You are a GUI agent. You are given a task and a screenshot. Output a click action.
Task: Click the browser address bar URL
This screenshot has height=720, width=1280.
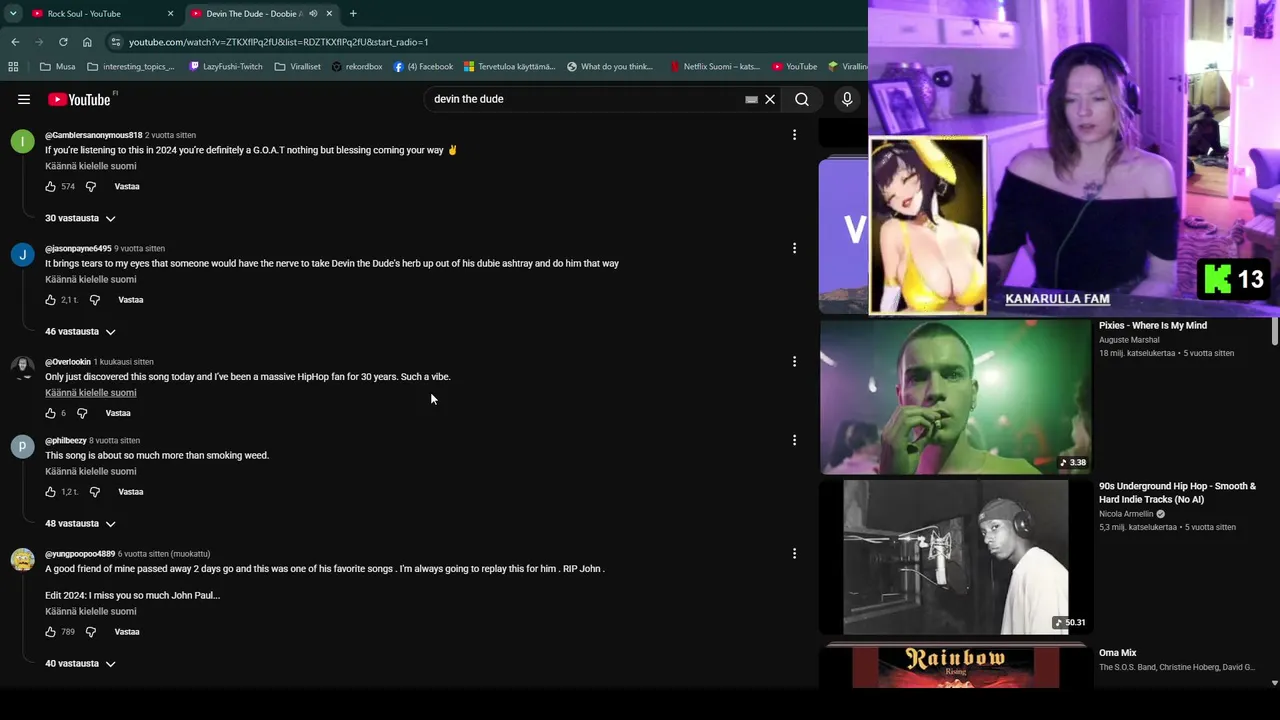point(279,42)
